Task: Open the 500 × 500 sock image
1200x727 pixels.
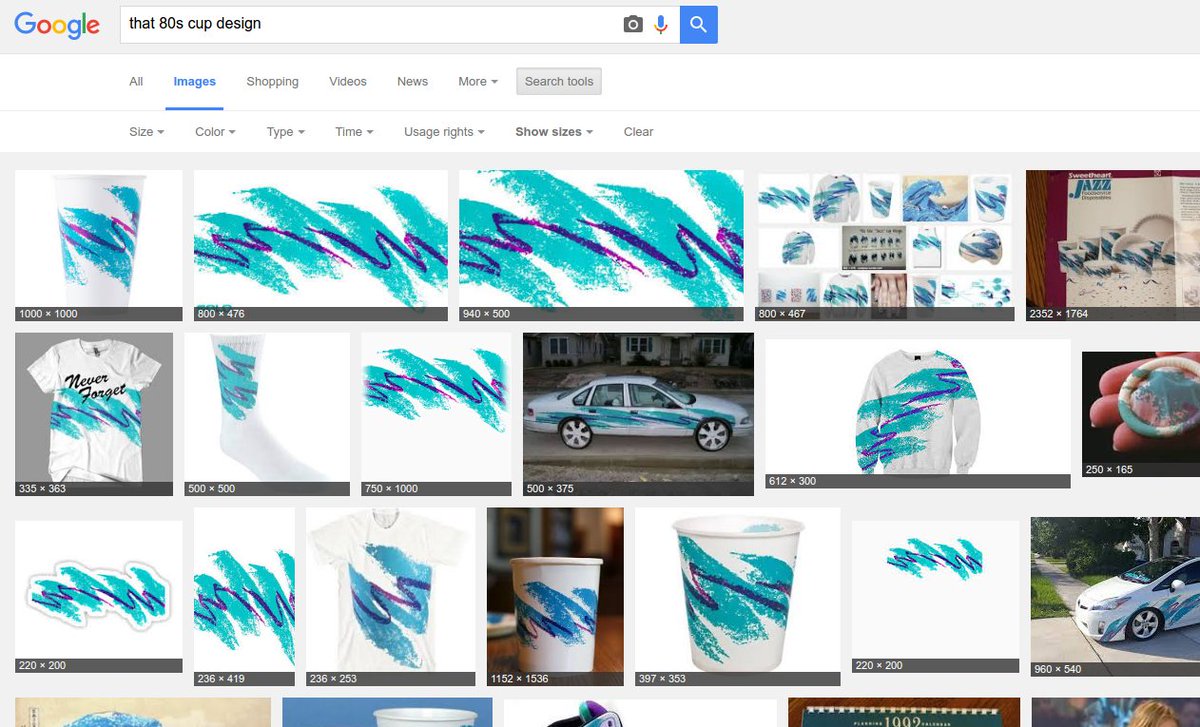Action: coord(267,414)
